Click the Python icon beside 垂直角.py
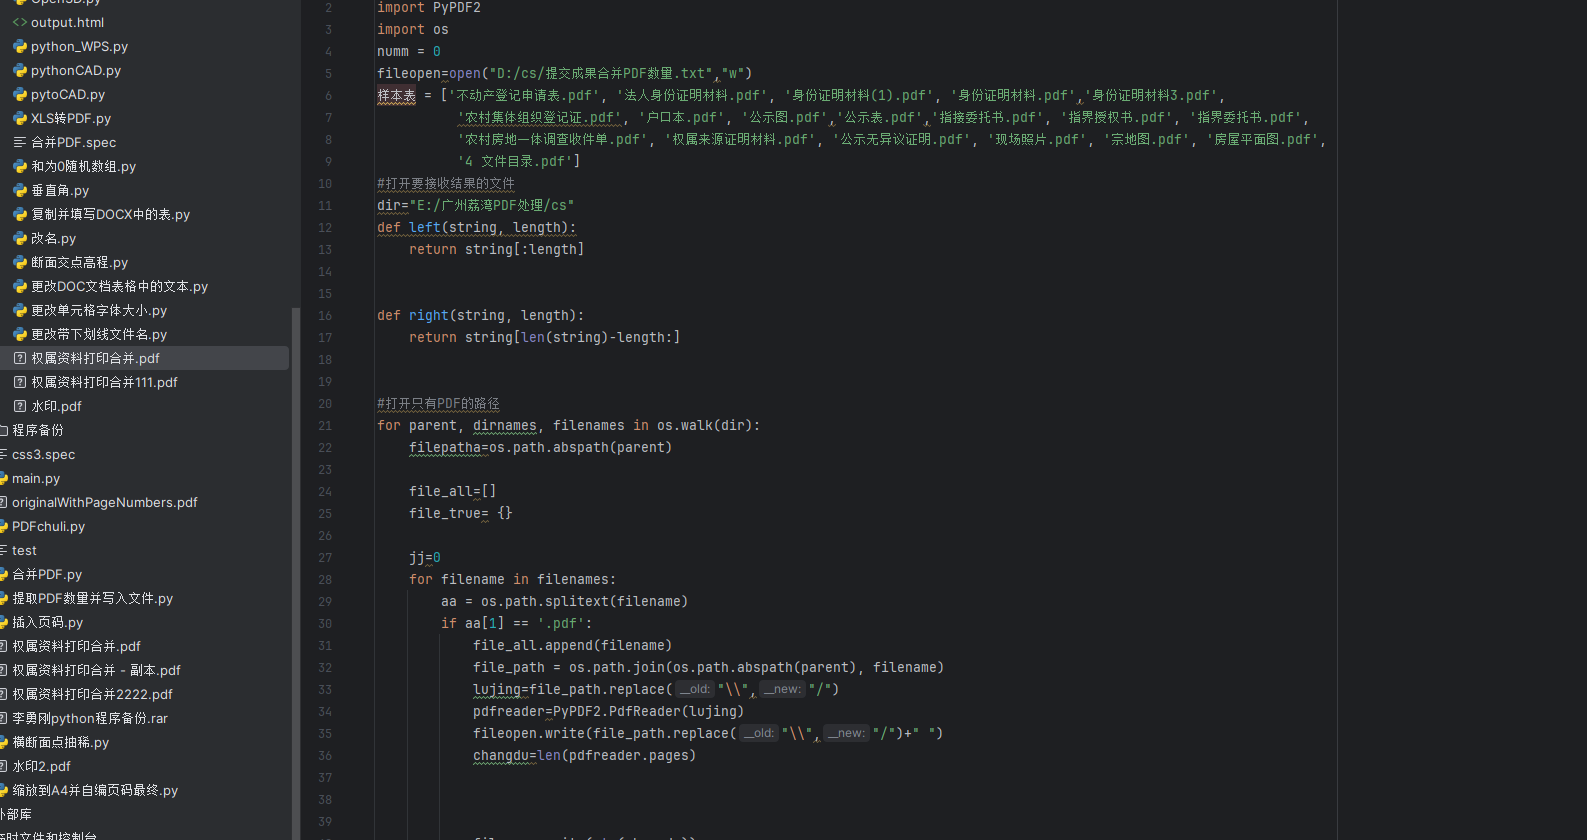 20,190
